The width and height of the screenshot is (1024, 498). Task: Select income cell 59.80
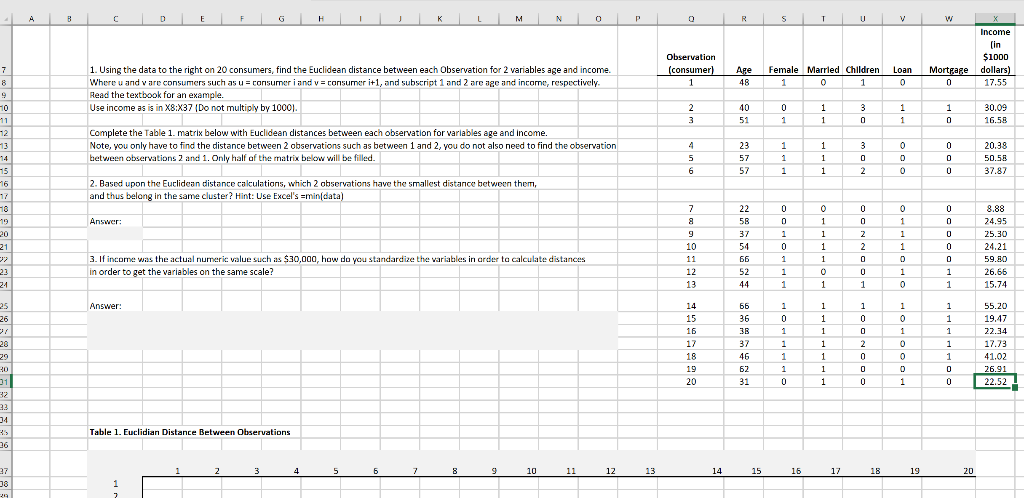[995, 258]
